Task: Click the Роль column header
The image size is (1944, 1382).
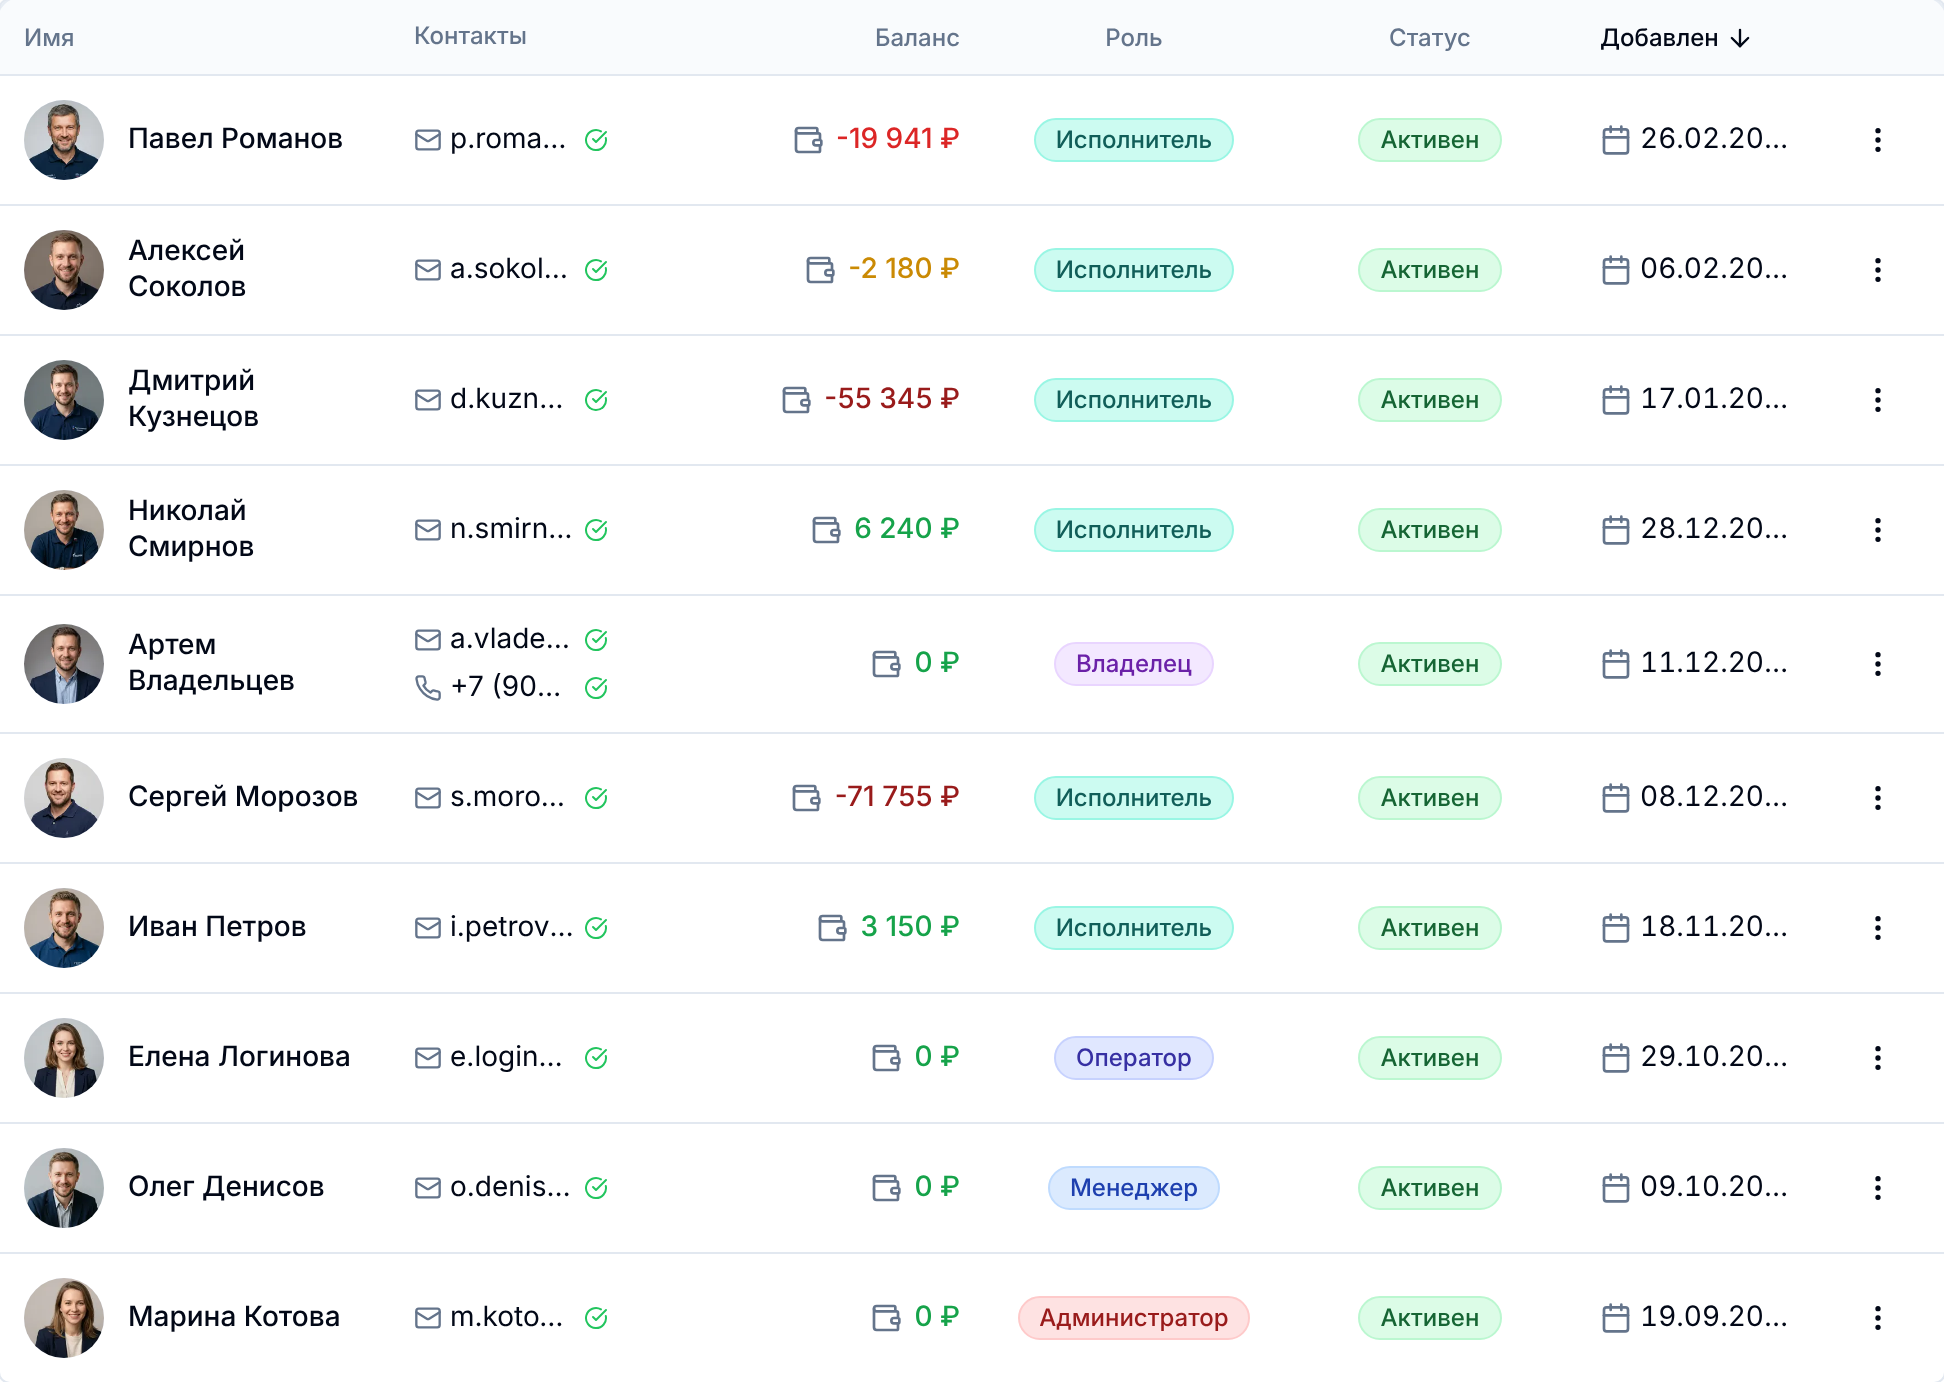Action: coord(1133,38)
